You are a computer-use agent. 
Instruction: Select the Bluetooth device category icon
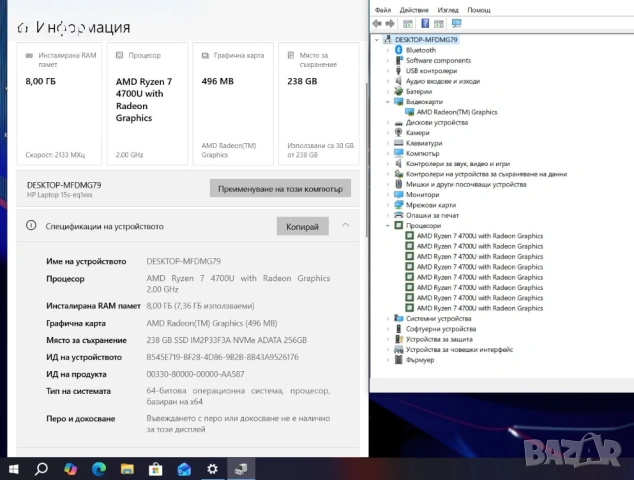point(398,50)
